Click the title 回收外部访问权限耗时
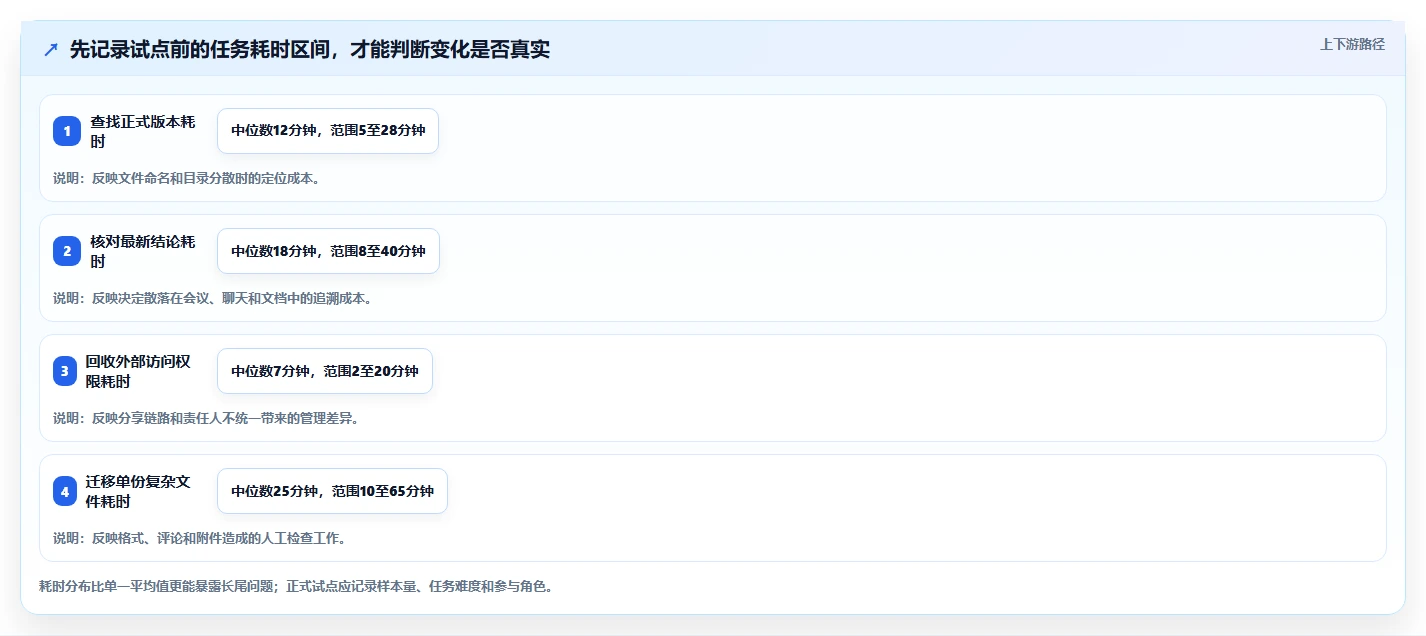This screenshot has width=1426, height=636. tap(138, 371)
